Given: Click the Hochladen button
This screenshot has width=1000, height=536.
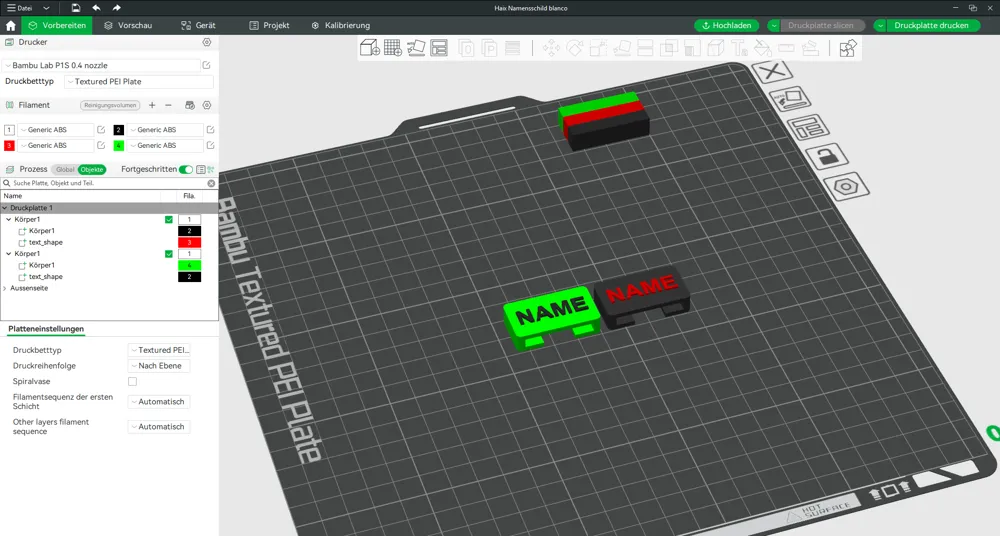Looking at the screenshot, I should click(726, 26).
